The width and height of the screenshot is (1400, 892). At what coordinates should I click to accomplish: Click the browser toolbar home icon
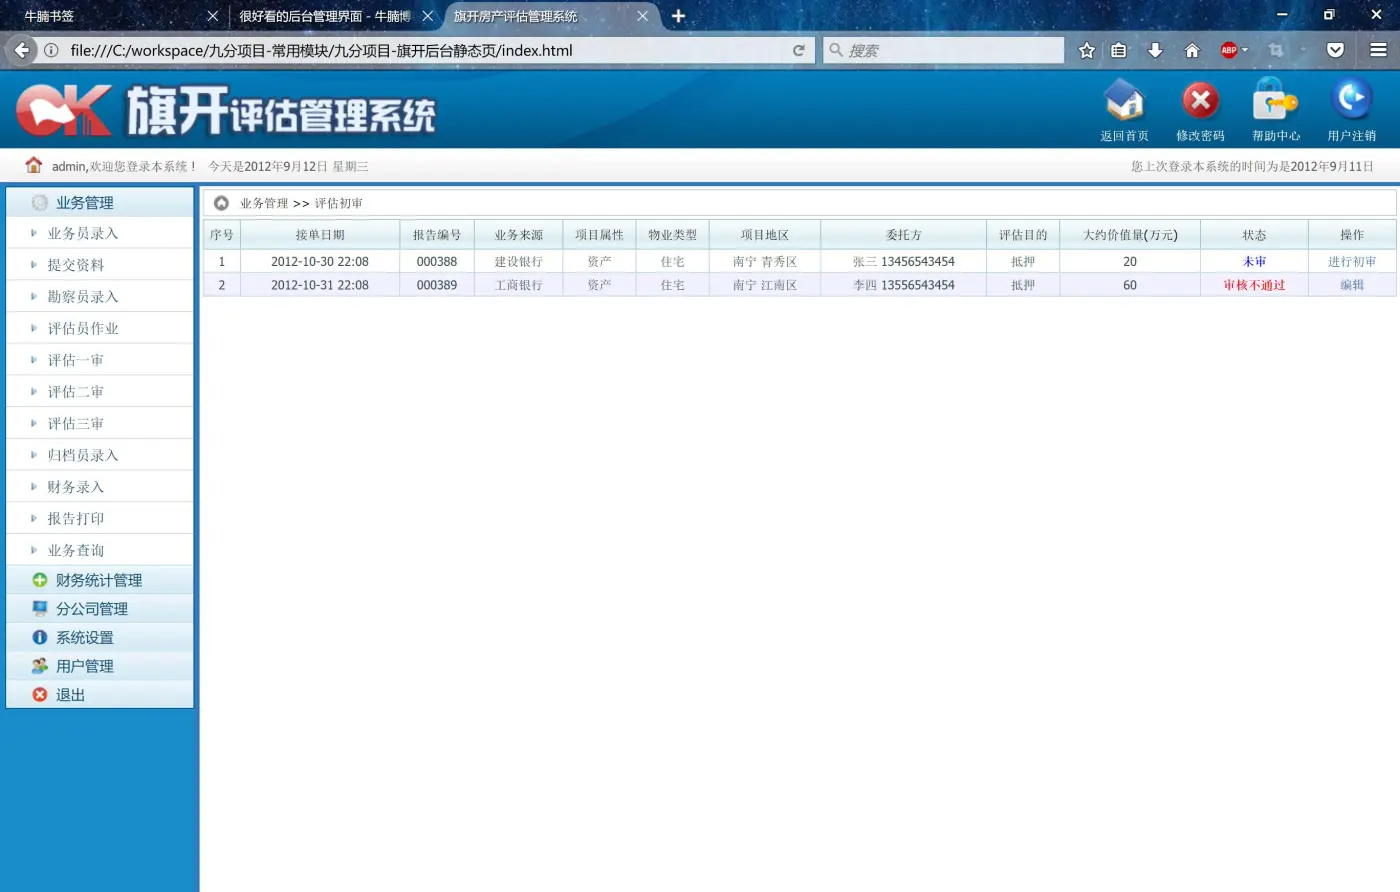click(1192, 50)
